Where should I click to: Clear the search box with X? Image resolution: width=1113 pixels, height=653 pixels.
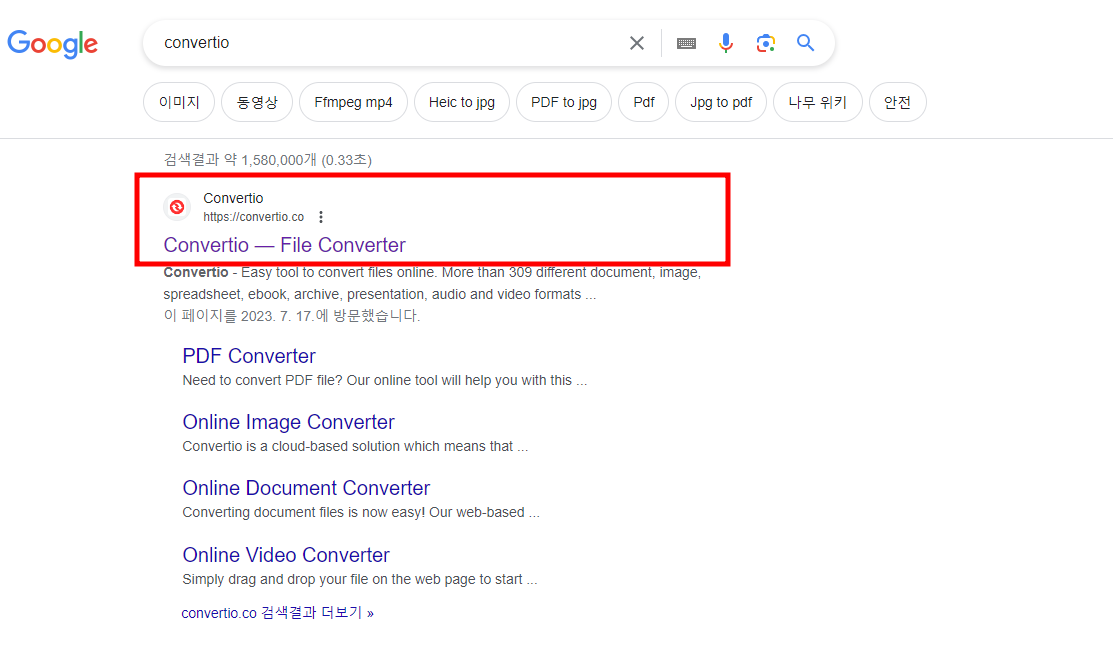click(637, 43)
